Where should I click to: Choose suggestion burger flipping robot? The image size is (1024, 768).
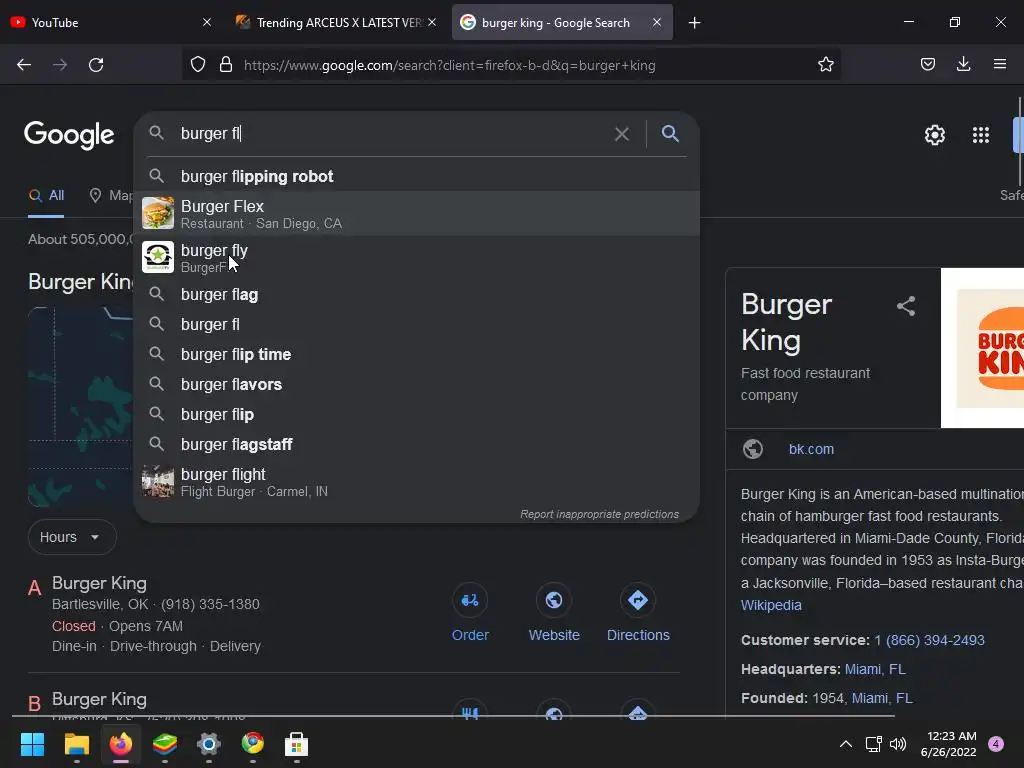coord(417,176)
